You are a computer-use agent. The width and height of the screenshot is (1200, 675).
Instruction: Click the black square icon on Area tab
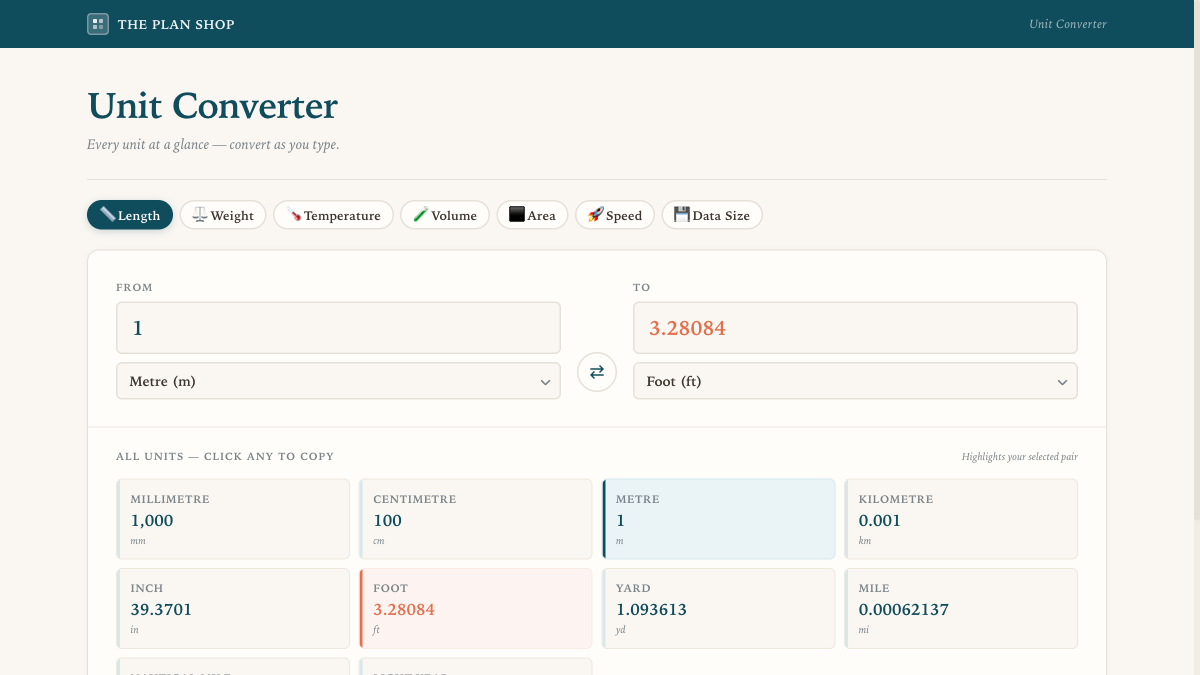[x=517, y=214]
